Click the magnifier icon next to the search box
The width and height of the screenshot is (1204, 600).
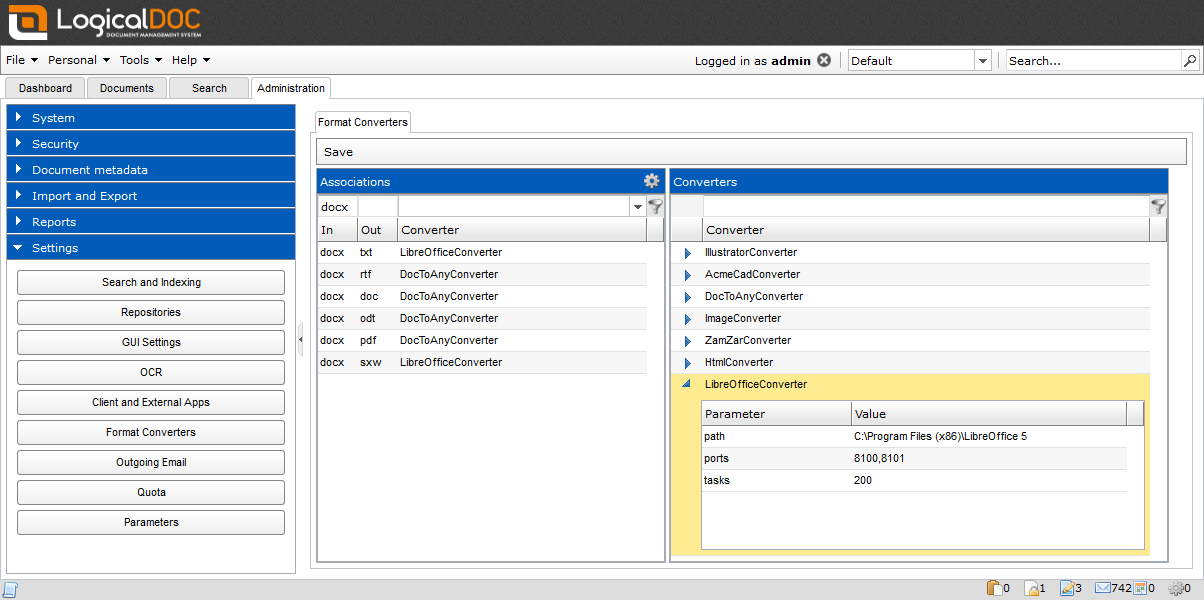1188,60
